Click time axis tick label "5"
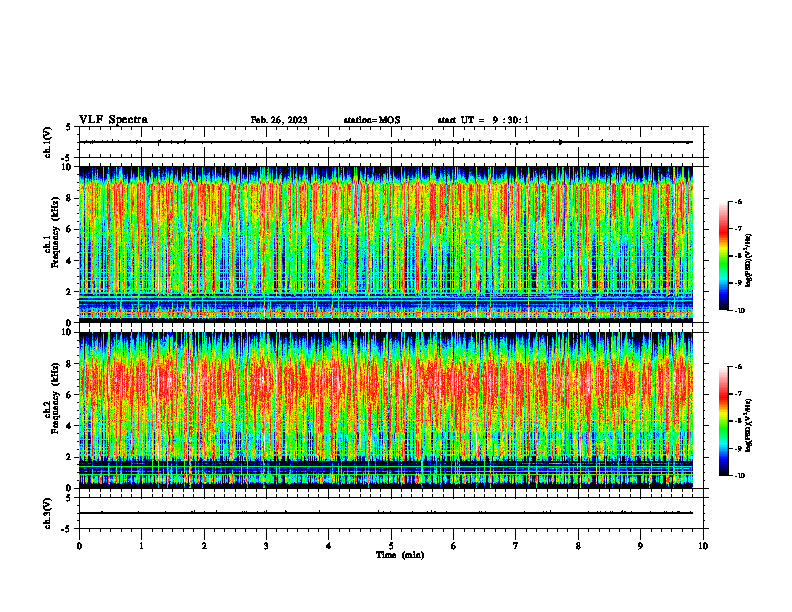Screen dimensions: 792x612 tap(391, 546)
